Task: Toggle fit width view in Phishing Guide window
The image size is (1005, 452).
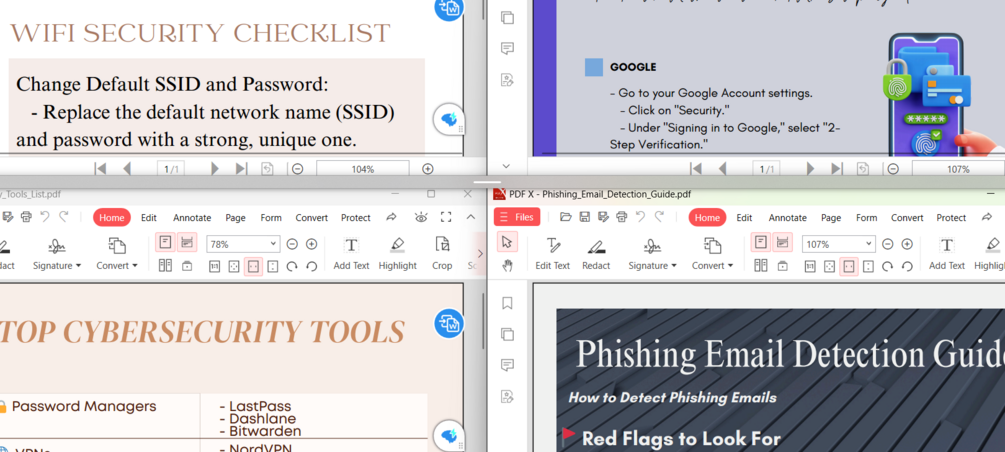Action: [x=849, y=266]
